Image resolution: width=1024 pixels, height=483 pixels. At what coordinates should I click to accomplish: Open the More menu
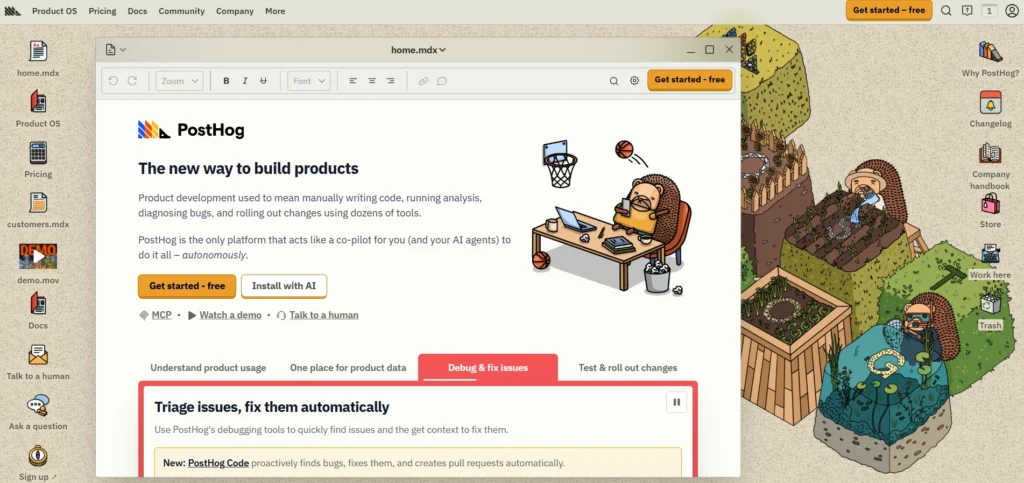coord(275,11)
